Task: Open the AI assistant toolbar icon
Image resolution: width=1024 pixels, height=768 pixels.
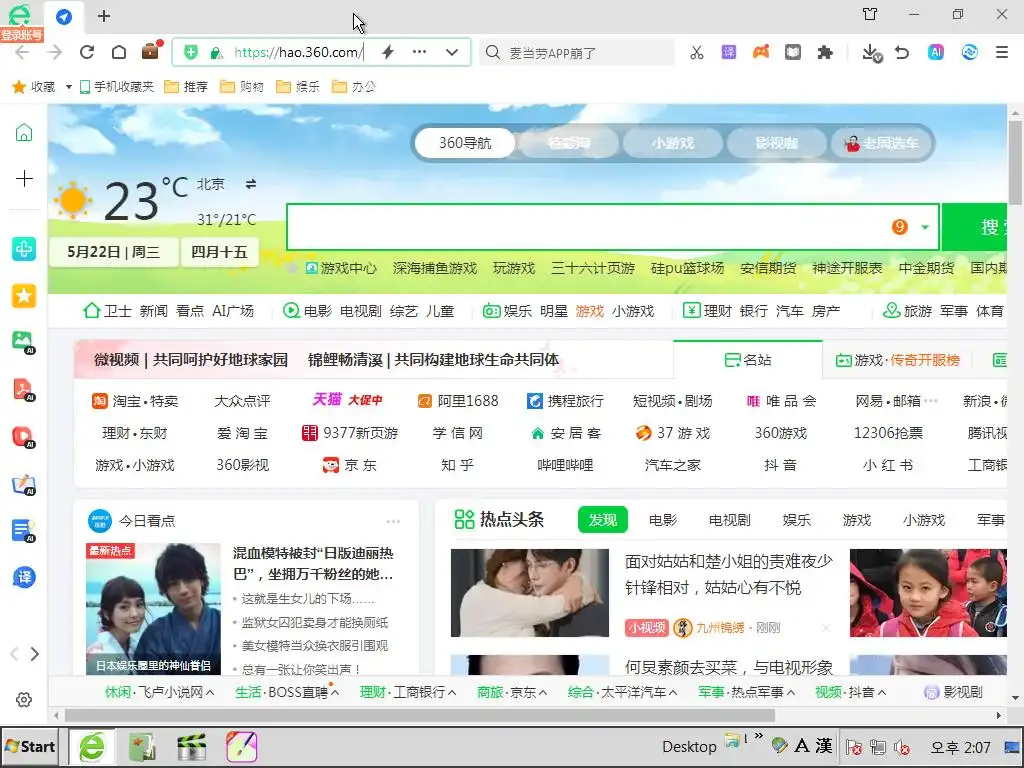Action: [x=936, y=52]
